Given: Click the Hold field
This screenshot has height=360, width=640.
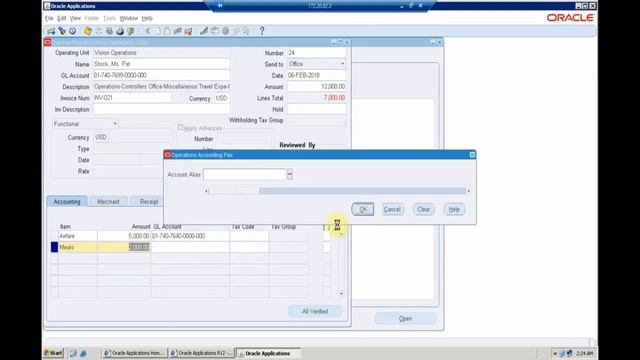Looking at the screenshot, I should [317, 109].
